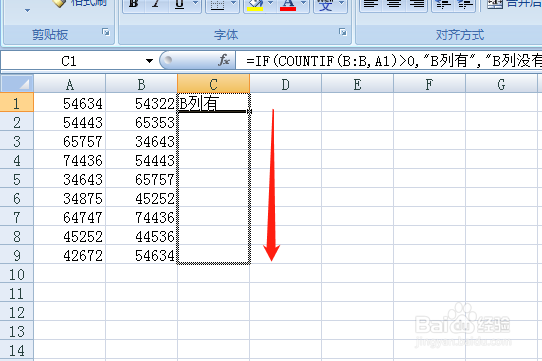Toggle Bold formatting button
The image size is (542, 361).
tap(134, 4)
